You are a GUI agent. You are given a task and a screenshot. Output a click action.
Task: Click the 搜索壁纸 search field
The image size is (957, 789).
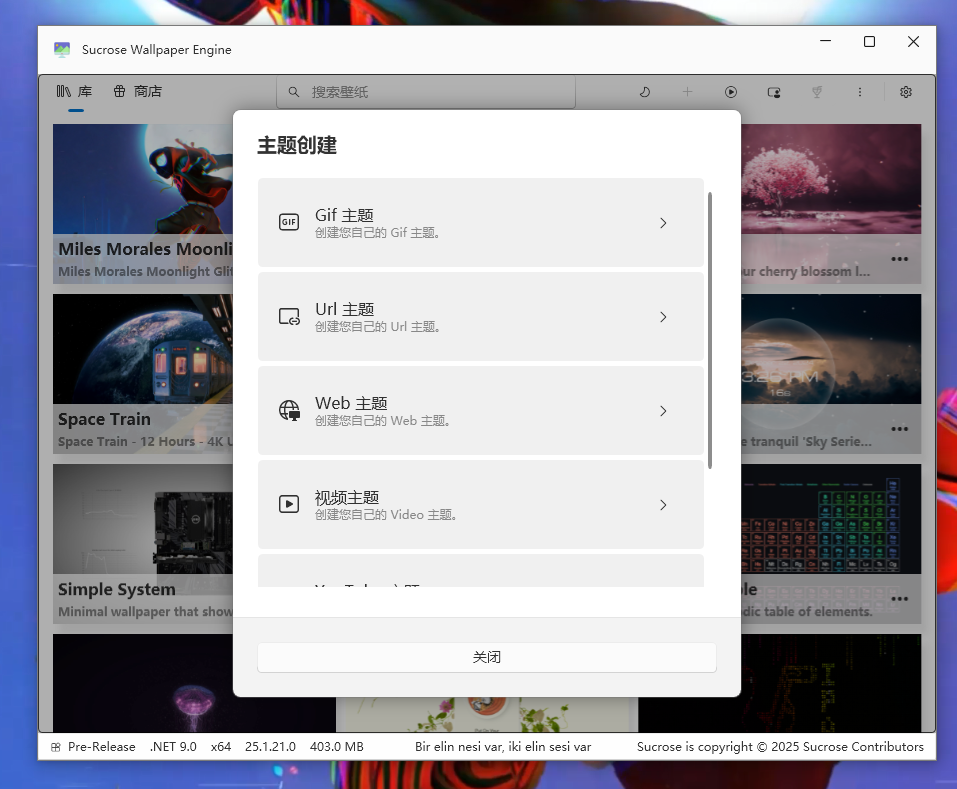[x=426, y=92]
